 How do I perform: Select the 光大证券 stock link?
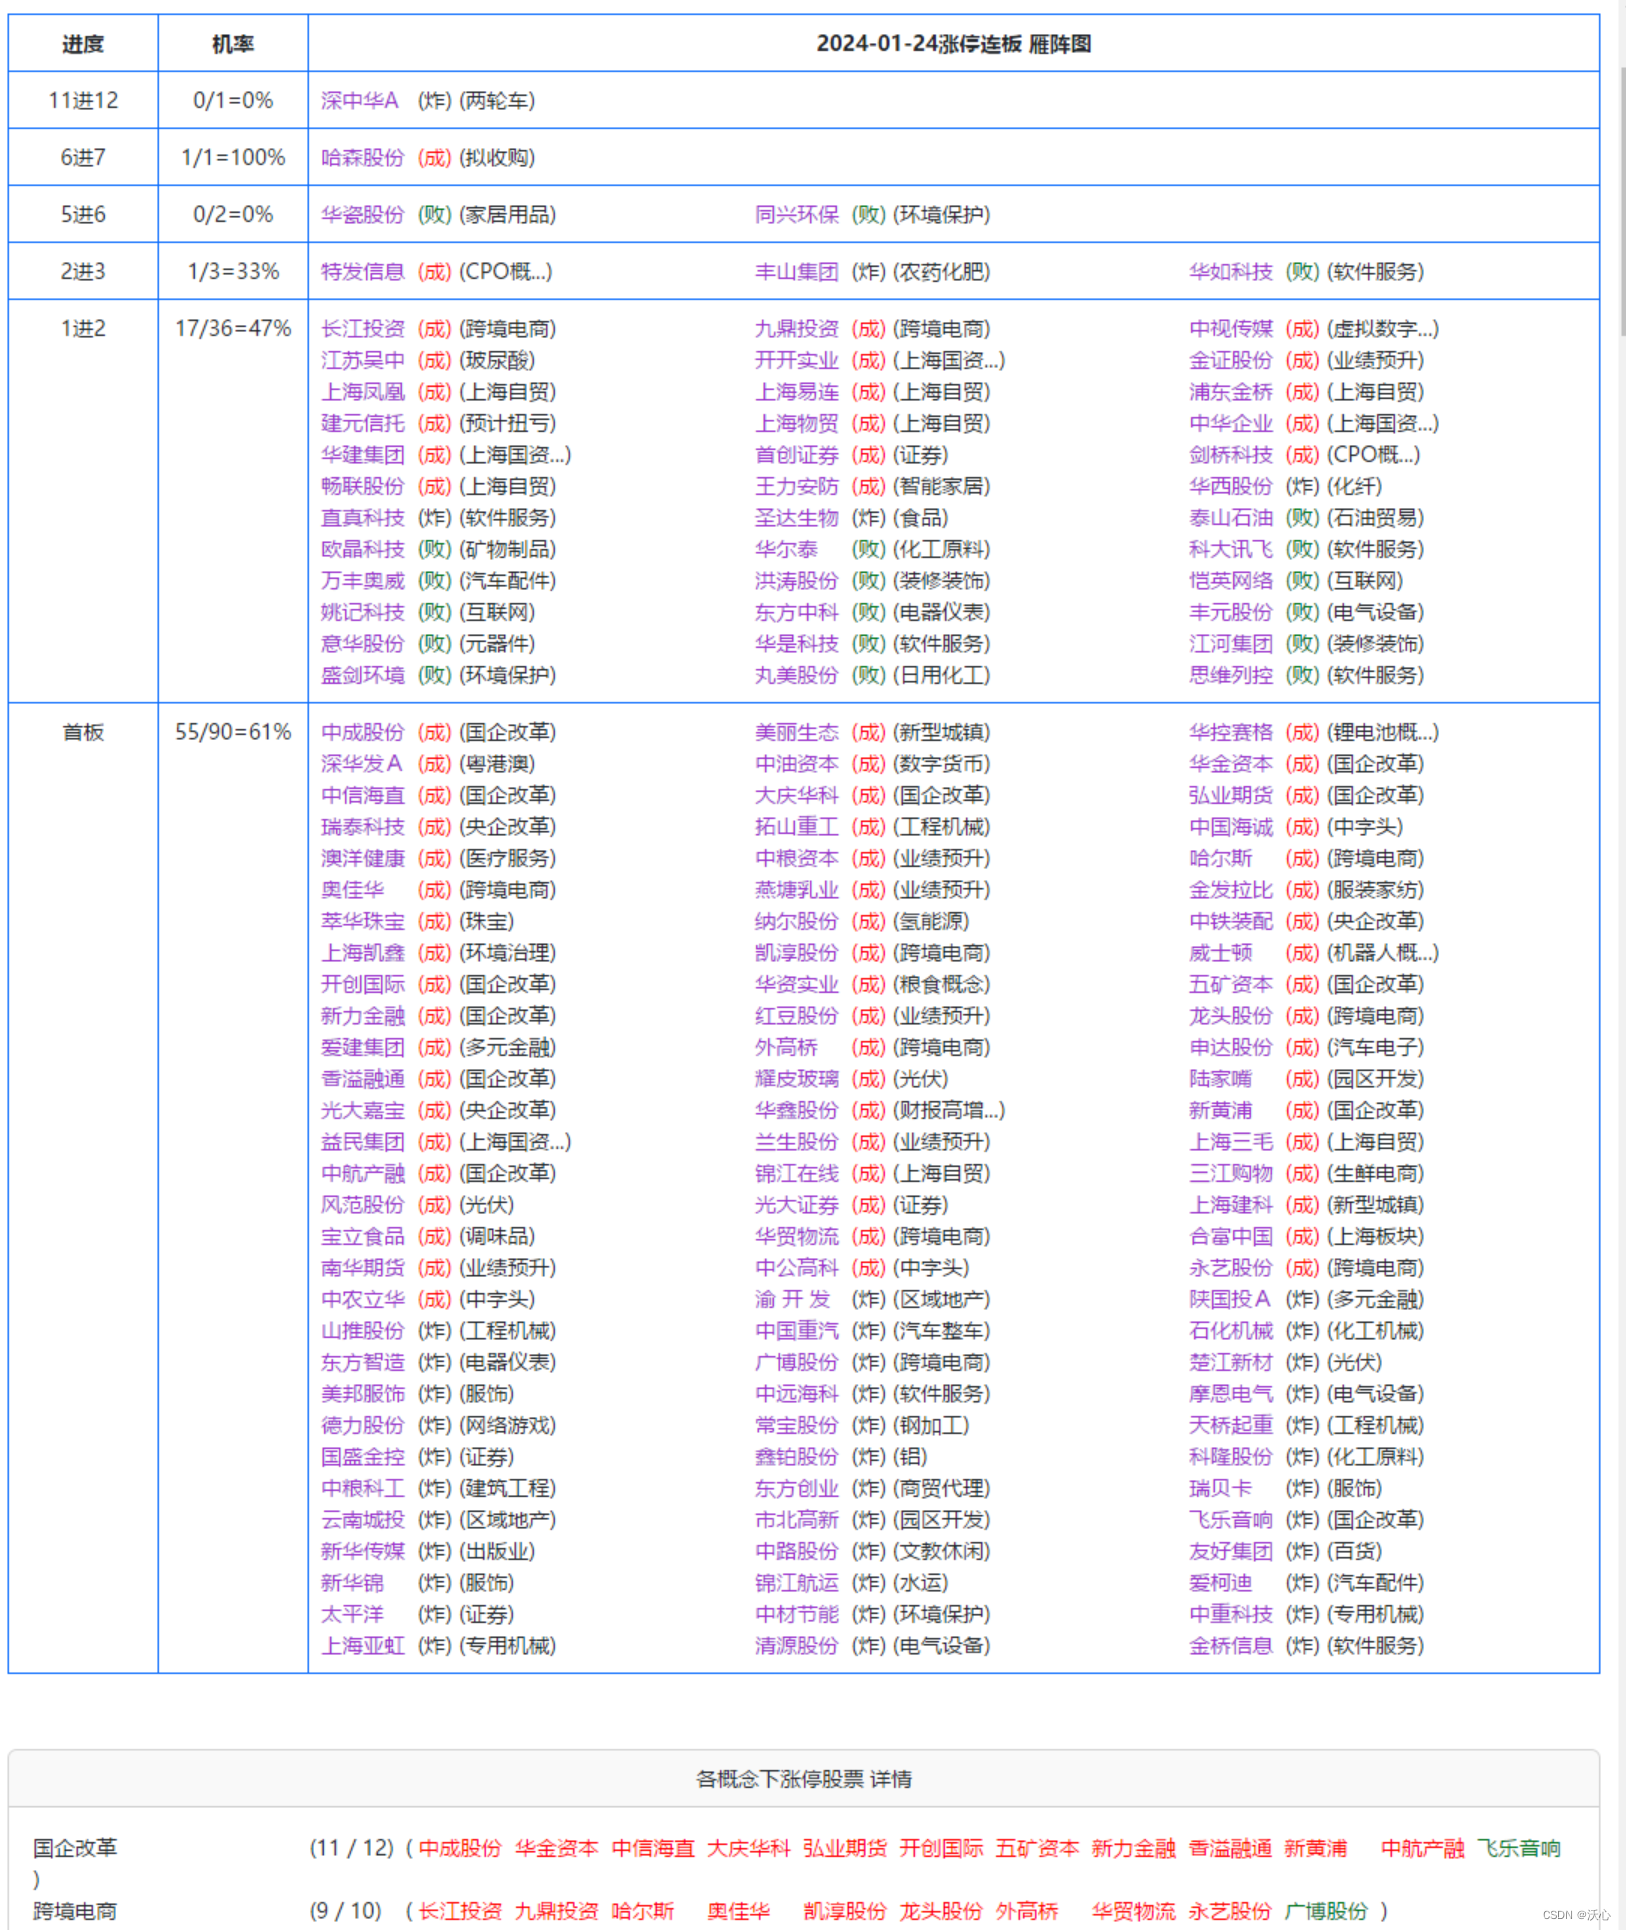pyautogui.click(x=796, y=1205)
